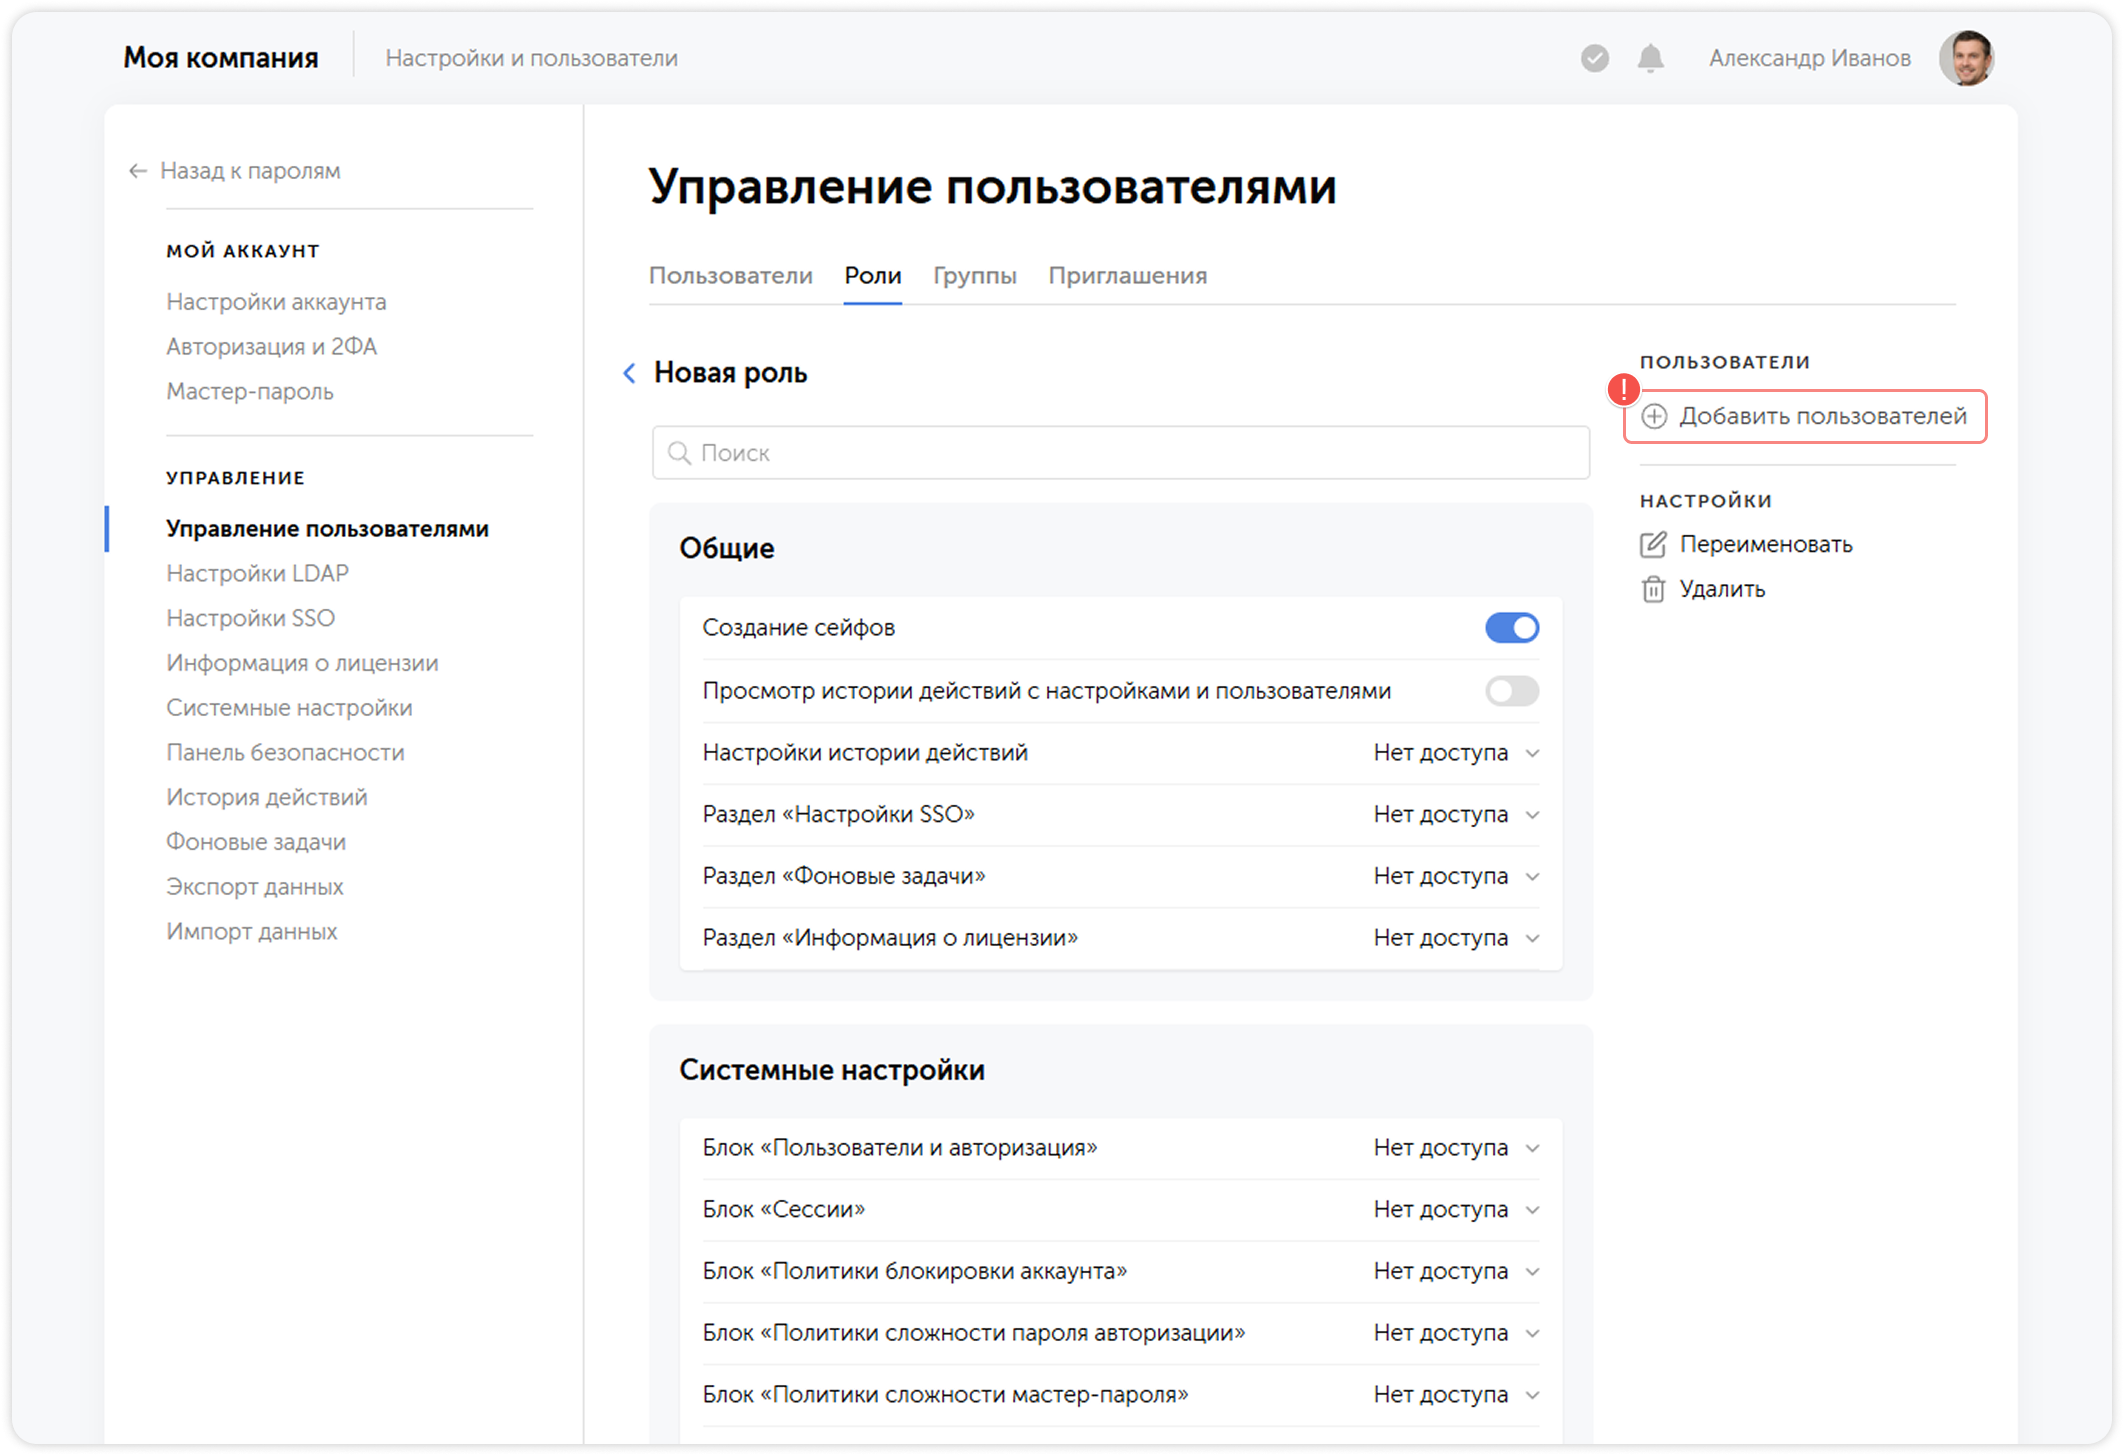Open Авторизация и 2ФА in sidebar
The image size is (2124, 1456).
(x=271, y=347)
